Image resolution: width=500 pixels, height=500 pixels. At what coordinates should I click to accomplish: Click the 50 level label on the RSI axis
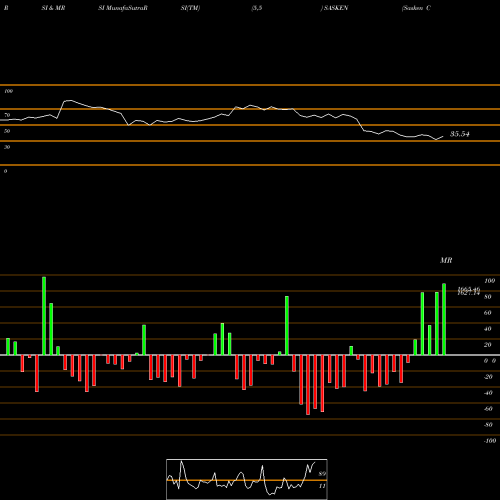pyautogui.click(x=7, y=131)
